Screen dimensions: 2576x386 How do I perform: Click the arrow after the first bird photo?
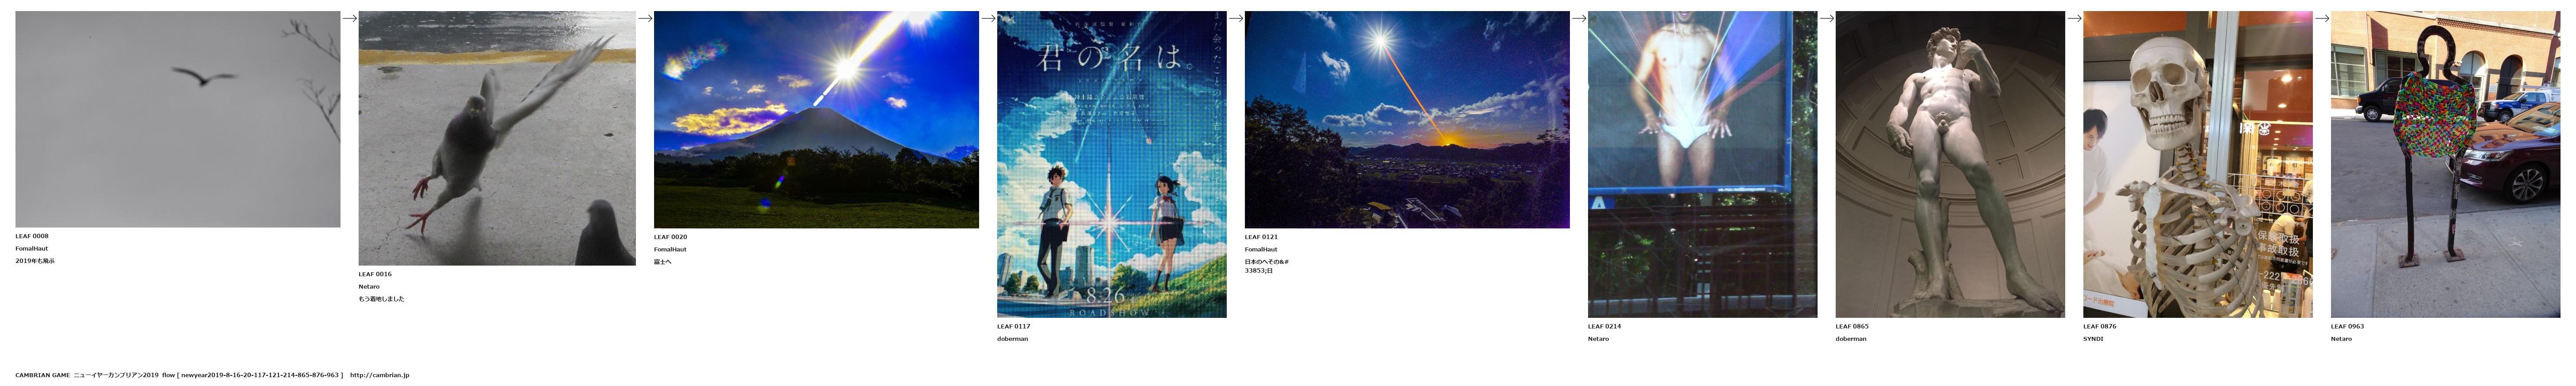click(350, 18)
